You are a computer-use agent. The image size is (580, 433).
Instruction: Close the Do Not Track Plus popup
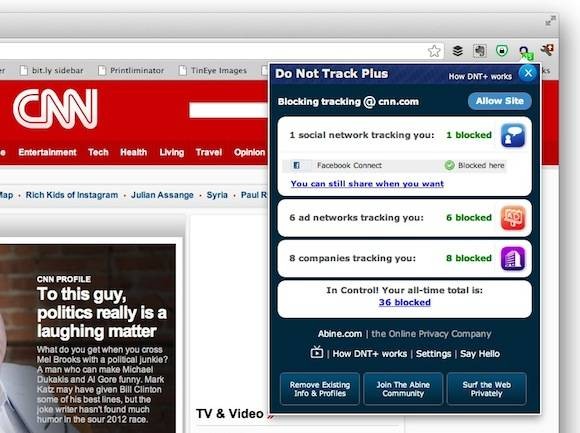(528, 73)
